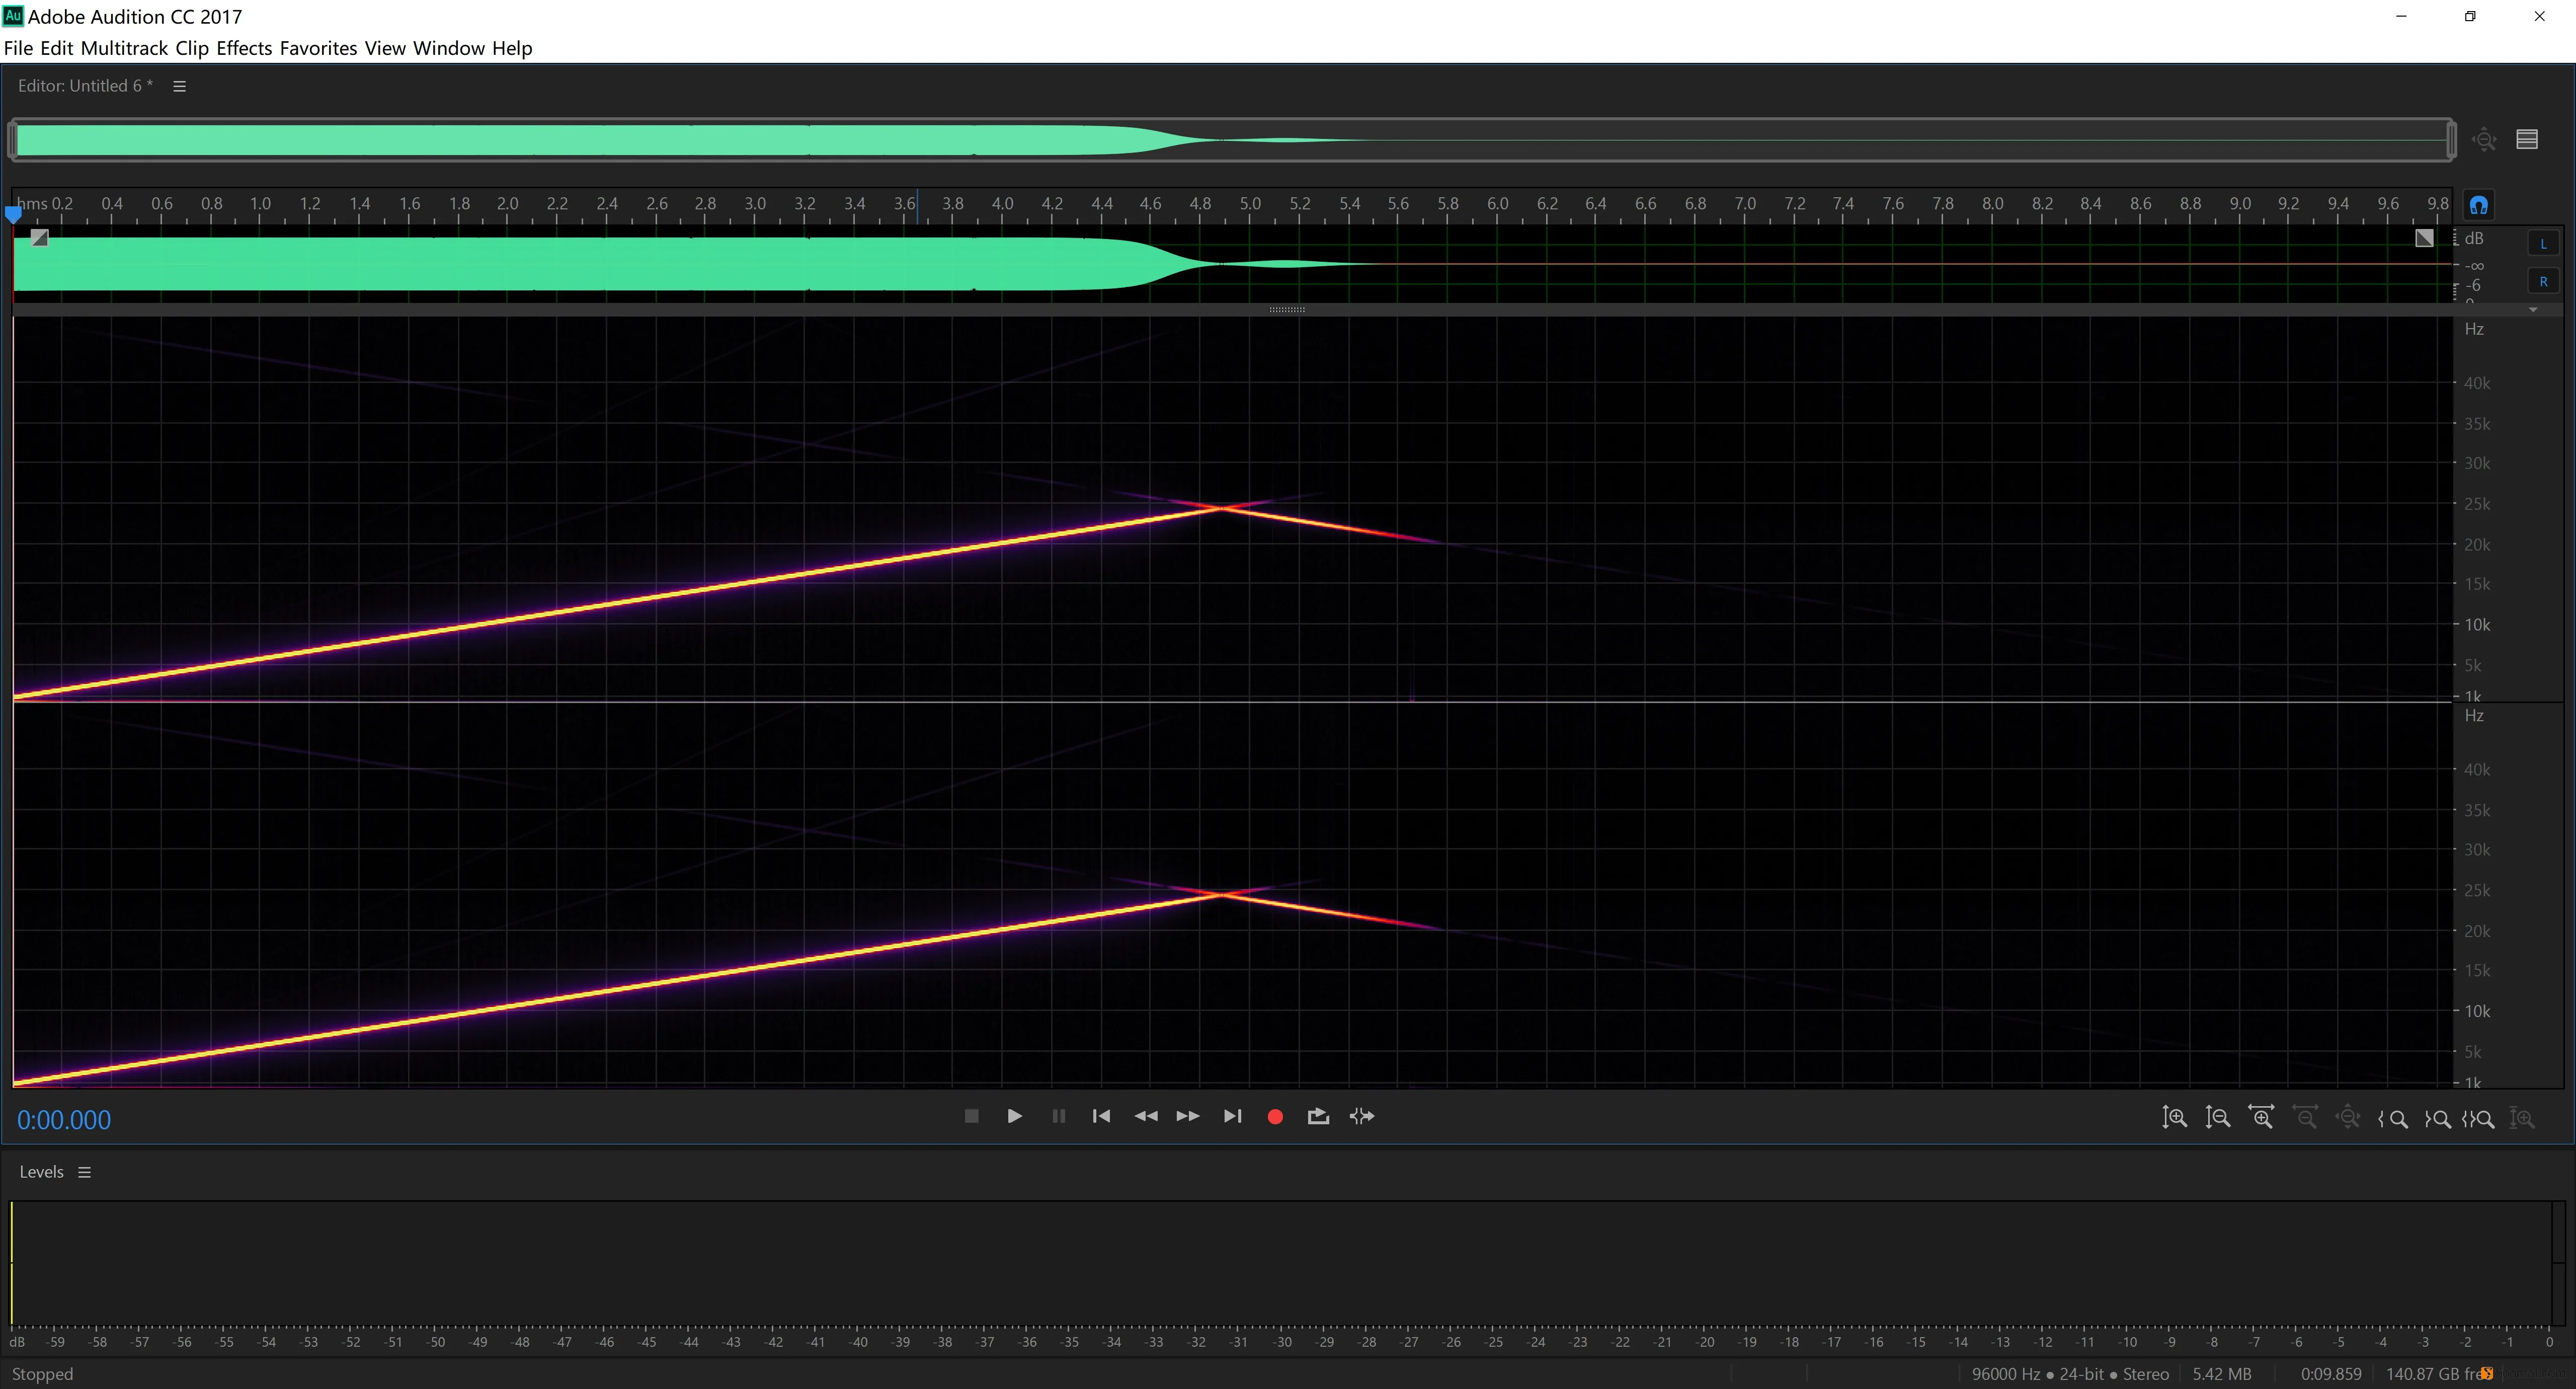Toggle Loop Playback icon
Image resolution: width=2576 pixels, height=1389 pixels.
[x=1318, y=1116]
